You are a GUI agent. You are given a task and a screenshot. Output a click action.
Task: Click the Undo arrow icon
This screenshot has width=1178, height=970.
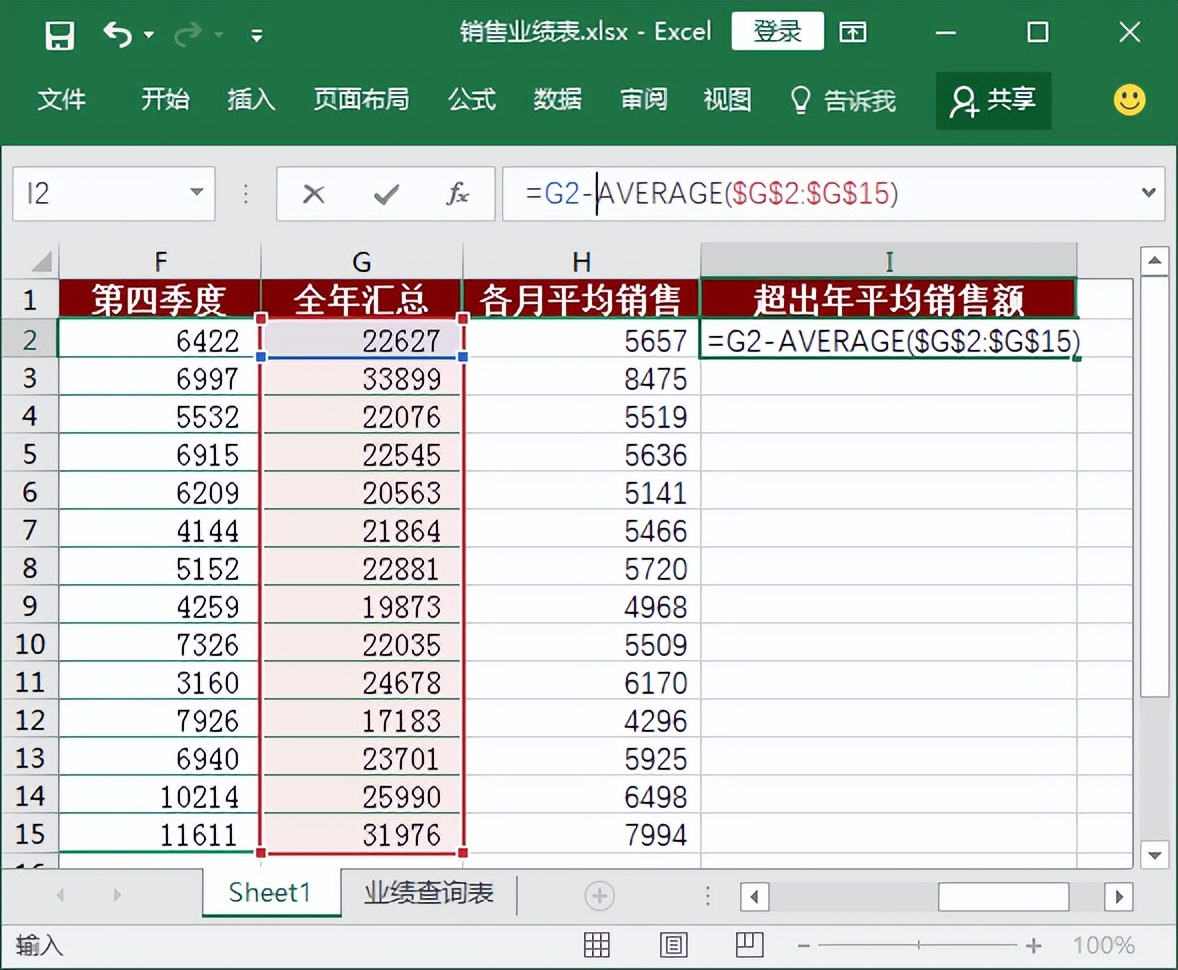click(x=119, y=31)
